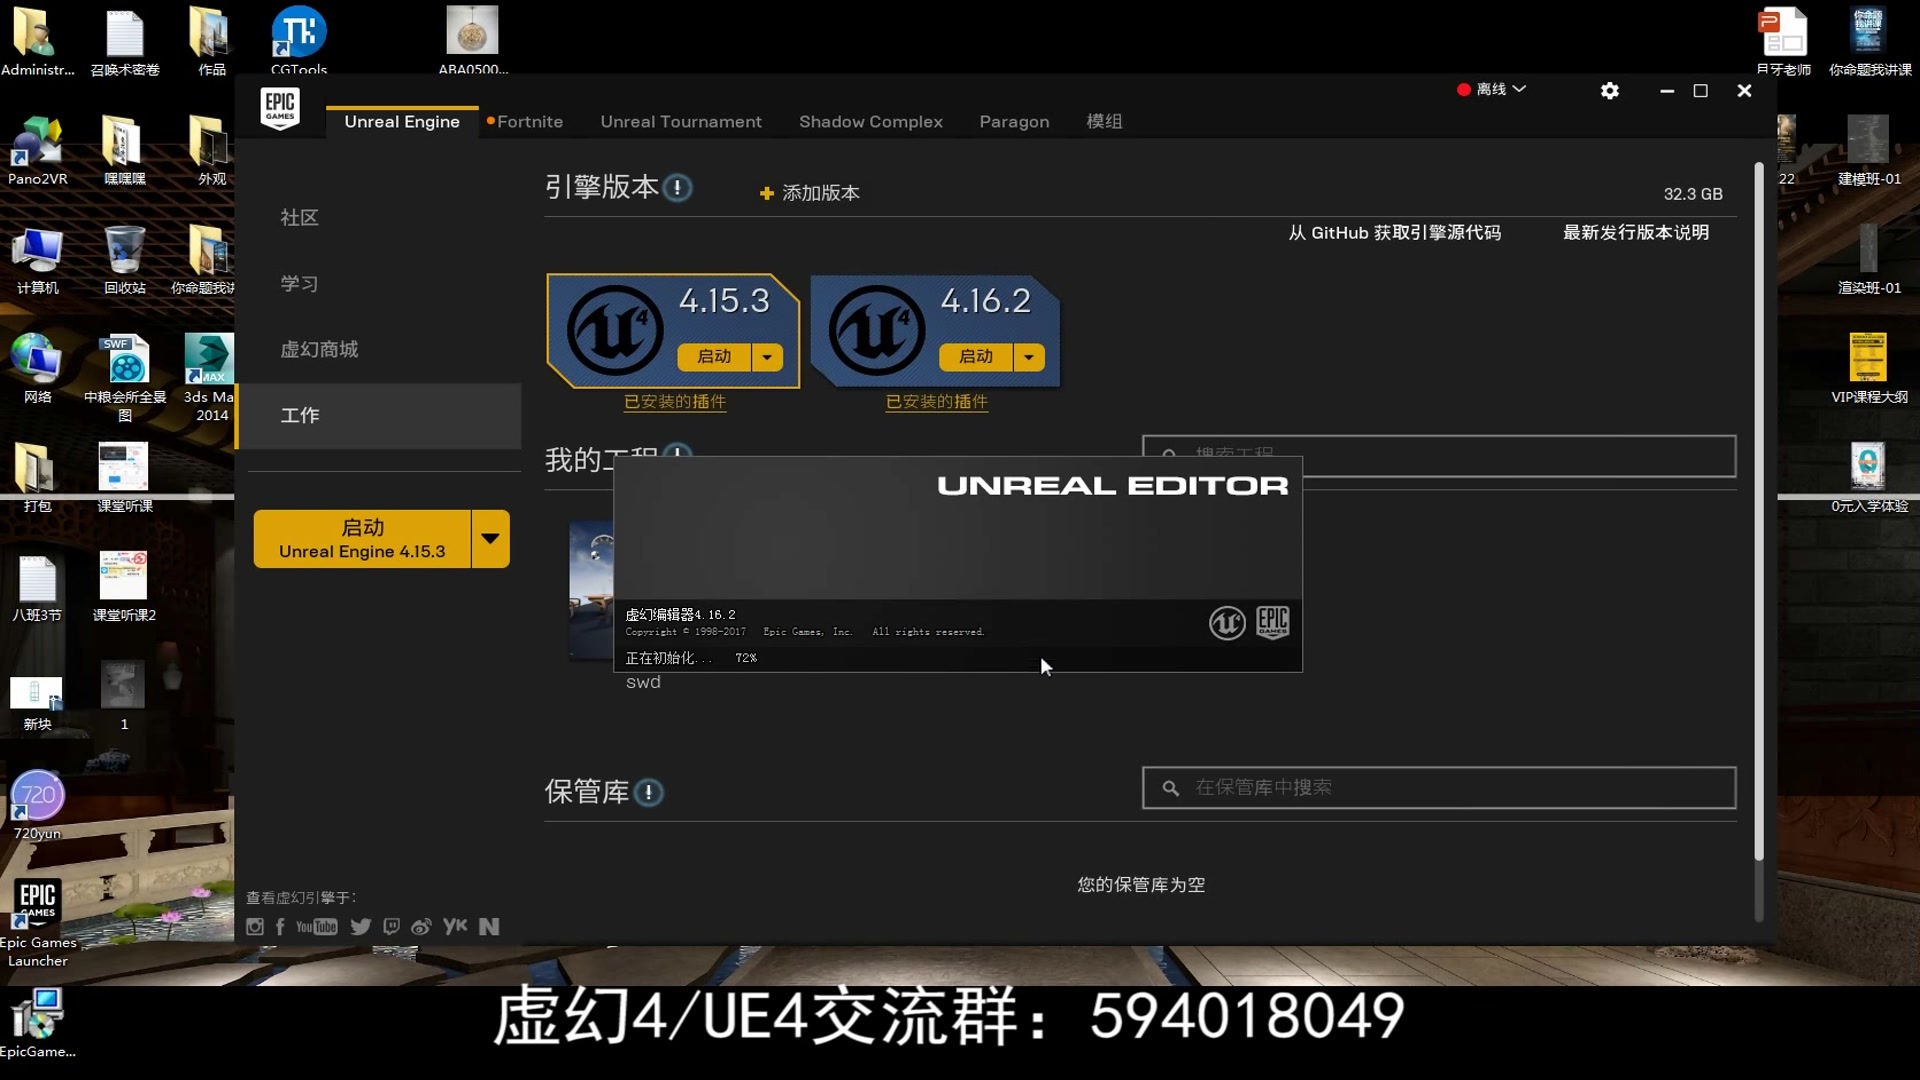The image size is (1920, 1080).
Task: Expand dropdown arrow on 4.16.2 launch button
Action: pyautogui.click(x=1029, y=357)
